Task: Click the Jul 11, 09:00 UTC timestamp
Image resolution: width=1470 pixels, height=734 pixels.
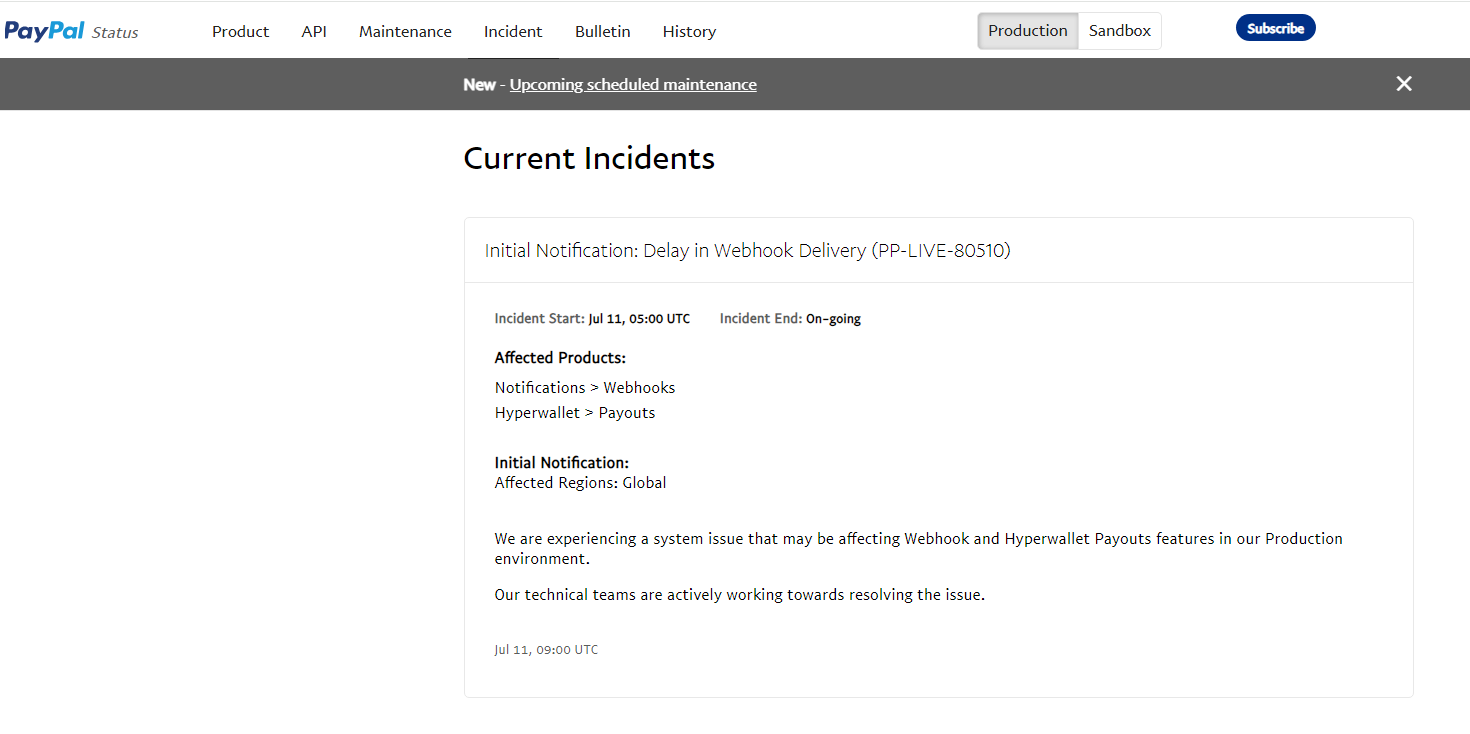Action: (x=546, y=650)
